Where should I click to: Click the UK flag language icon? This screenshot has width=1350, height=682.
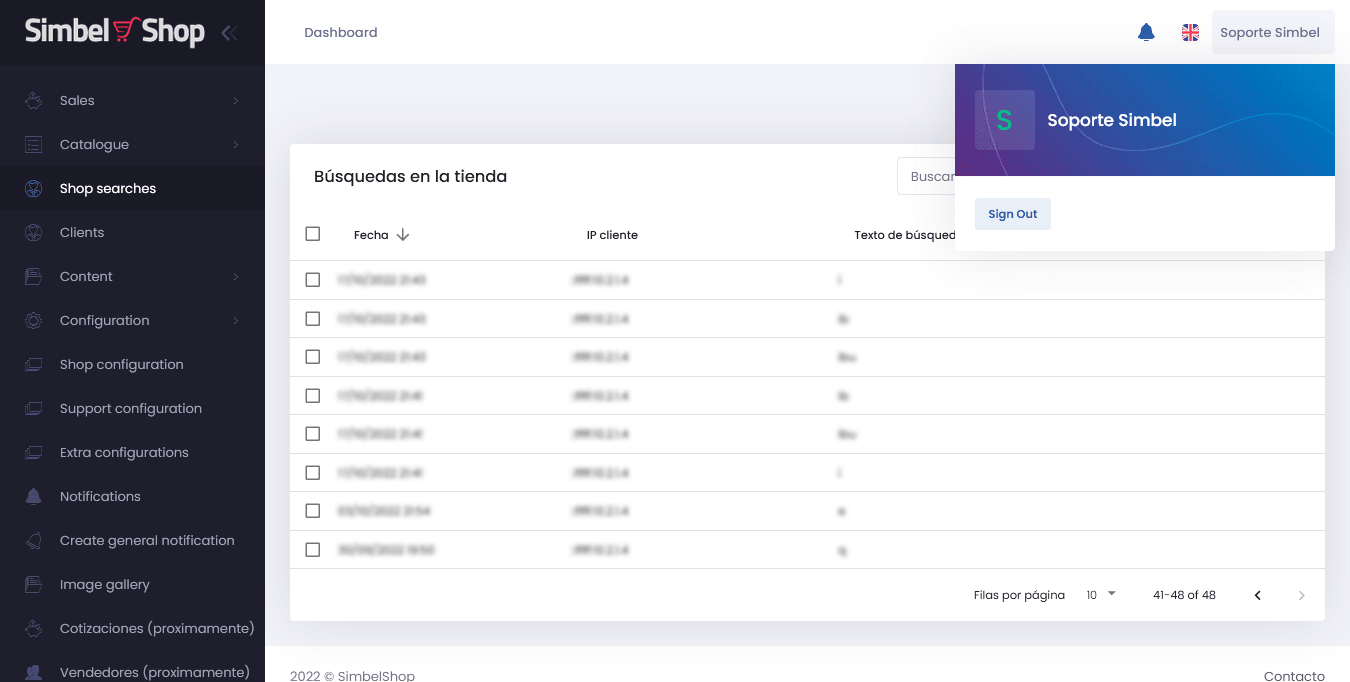click(x=1190, y=32)
